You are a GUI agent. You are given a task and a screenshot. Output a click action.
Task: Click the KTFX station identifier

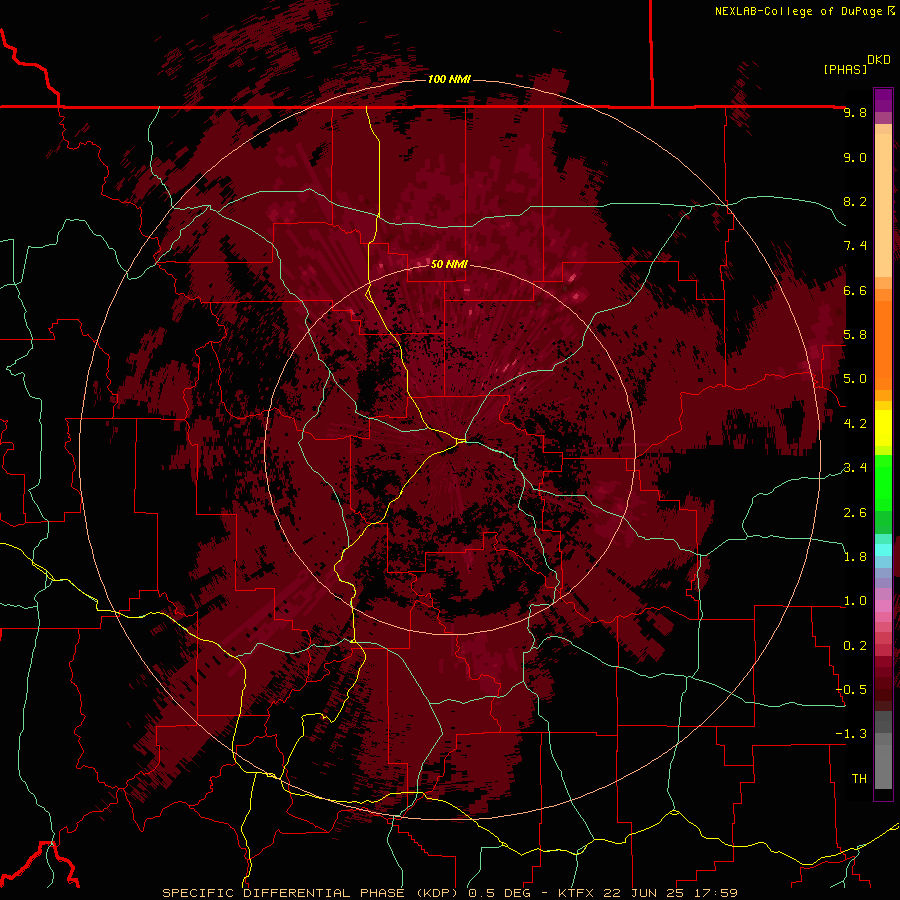[x=577, y=893]
